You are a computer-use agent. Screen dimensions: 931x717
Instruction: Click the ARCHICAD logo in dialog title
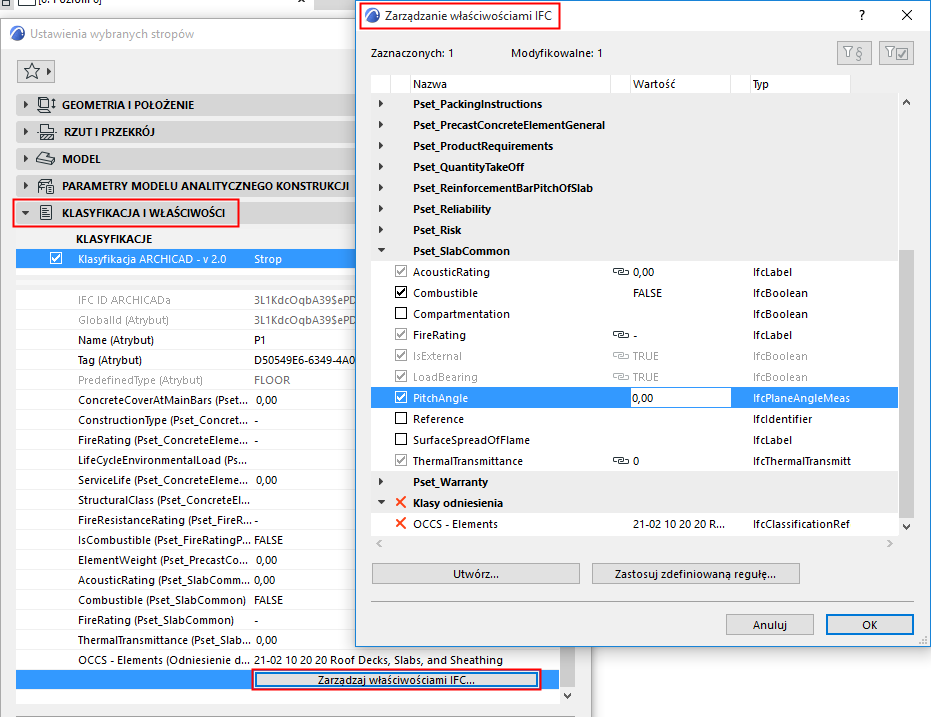[x=371, y=15]
